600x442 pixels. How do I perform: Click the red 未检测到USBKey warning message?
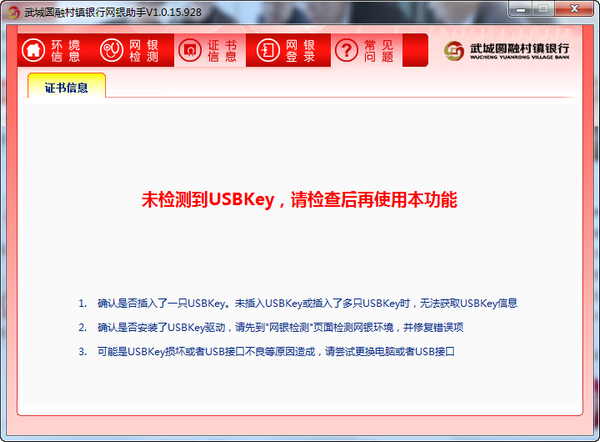(300, 199)
